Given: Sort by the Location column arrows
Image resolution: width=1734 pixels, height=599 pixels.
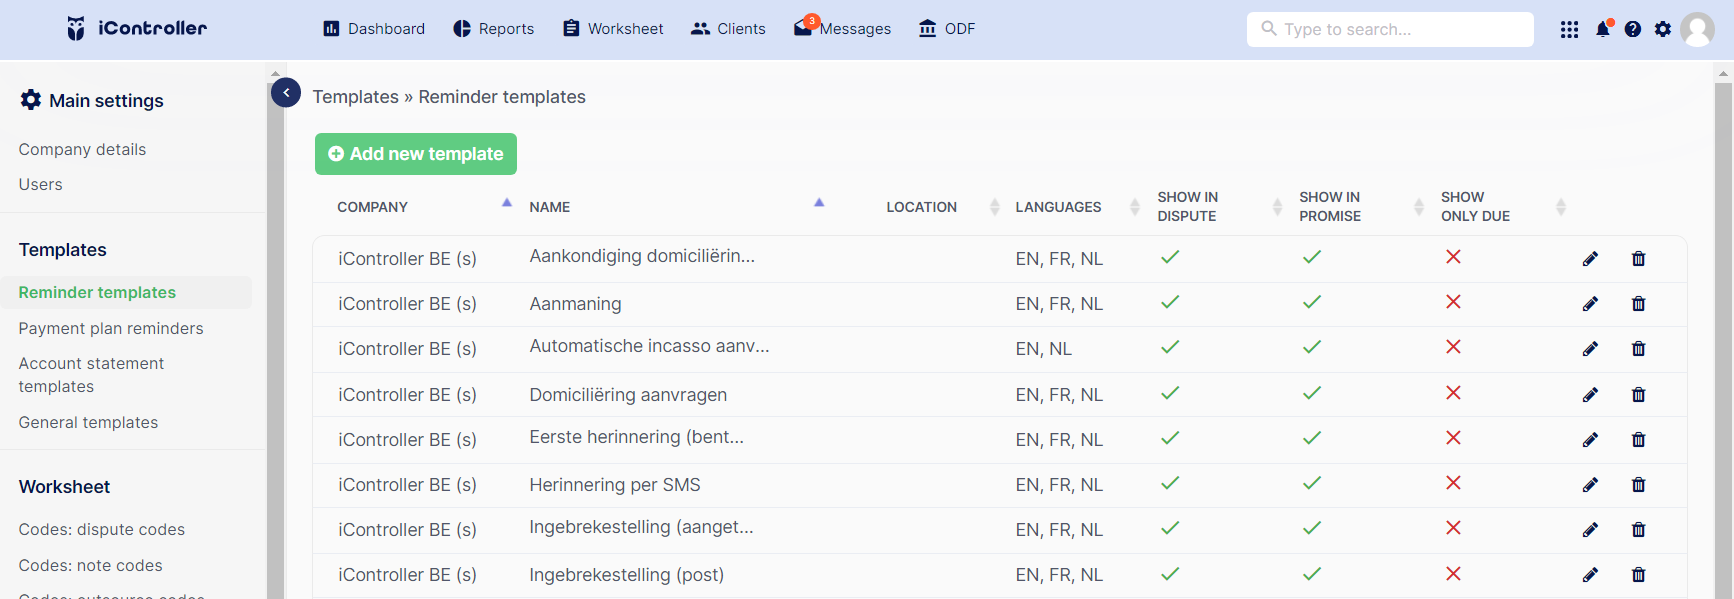Looking at the screenshot, I should click(994, 207).
